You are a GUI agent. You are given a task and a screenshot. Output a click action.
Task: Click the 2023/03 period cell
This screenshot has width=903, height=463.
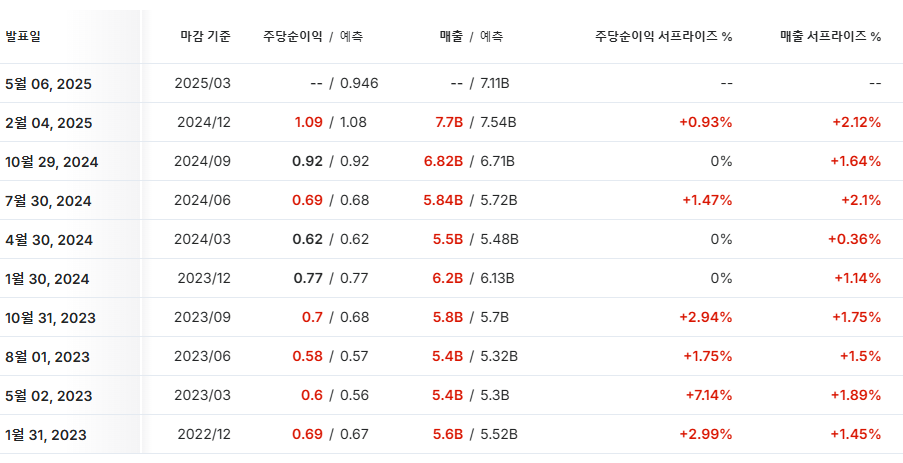202,396
